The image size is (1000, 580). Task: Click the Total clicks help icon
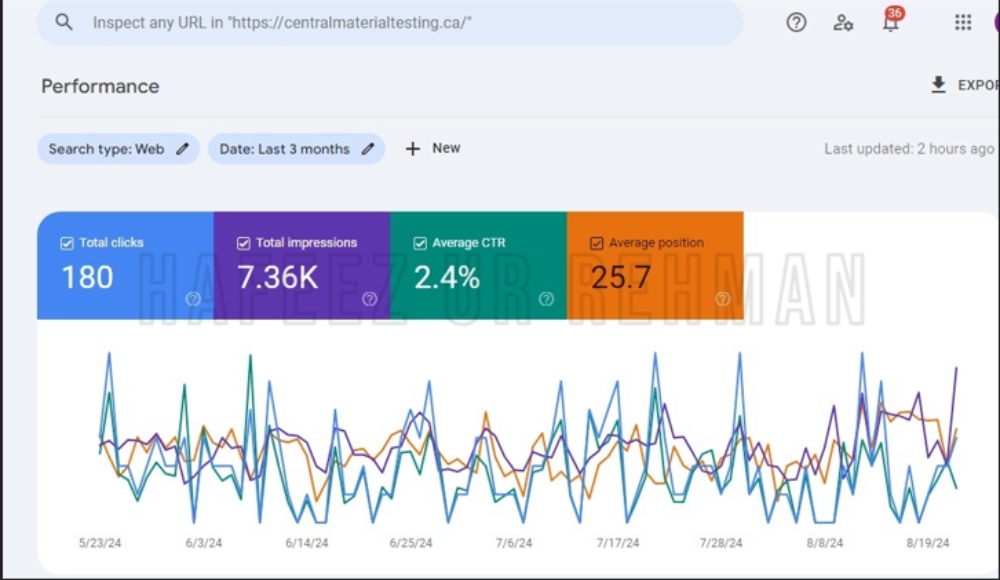coord(193,299)
